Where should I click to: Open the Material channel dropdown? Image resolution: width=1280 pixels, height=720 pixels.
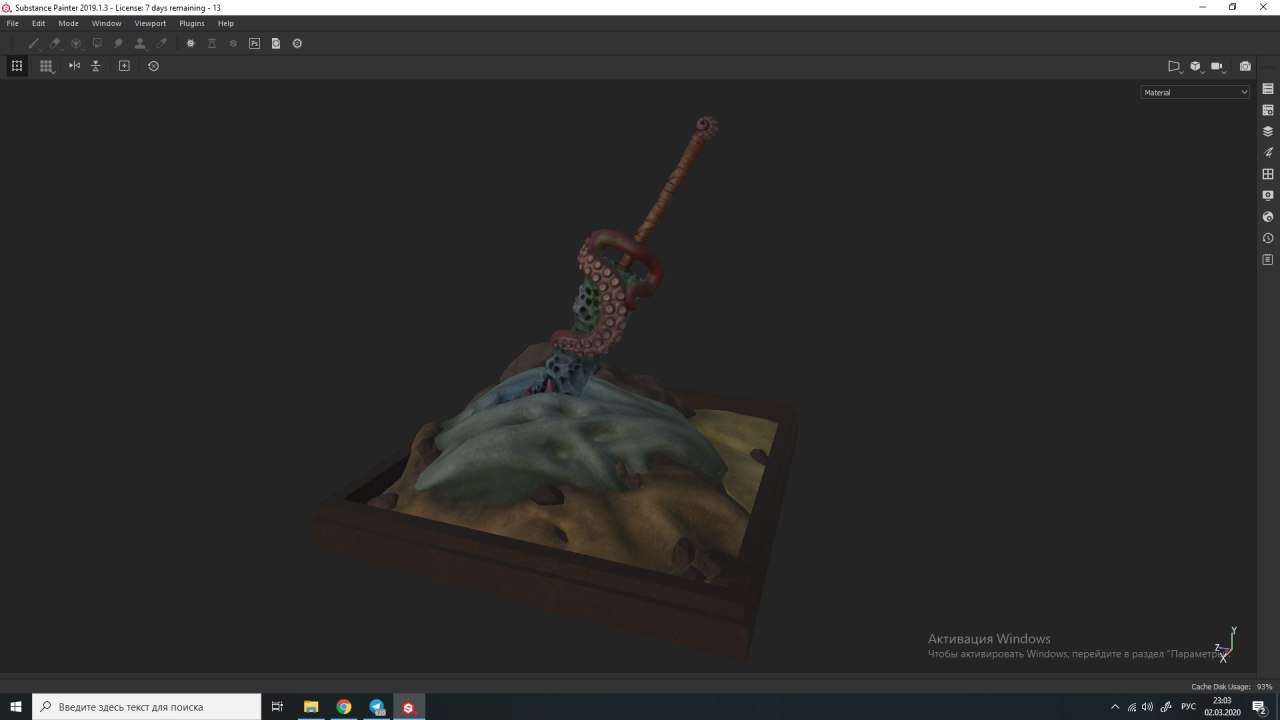click(1195, 92)
